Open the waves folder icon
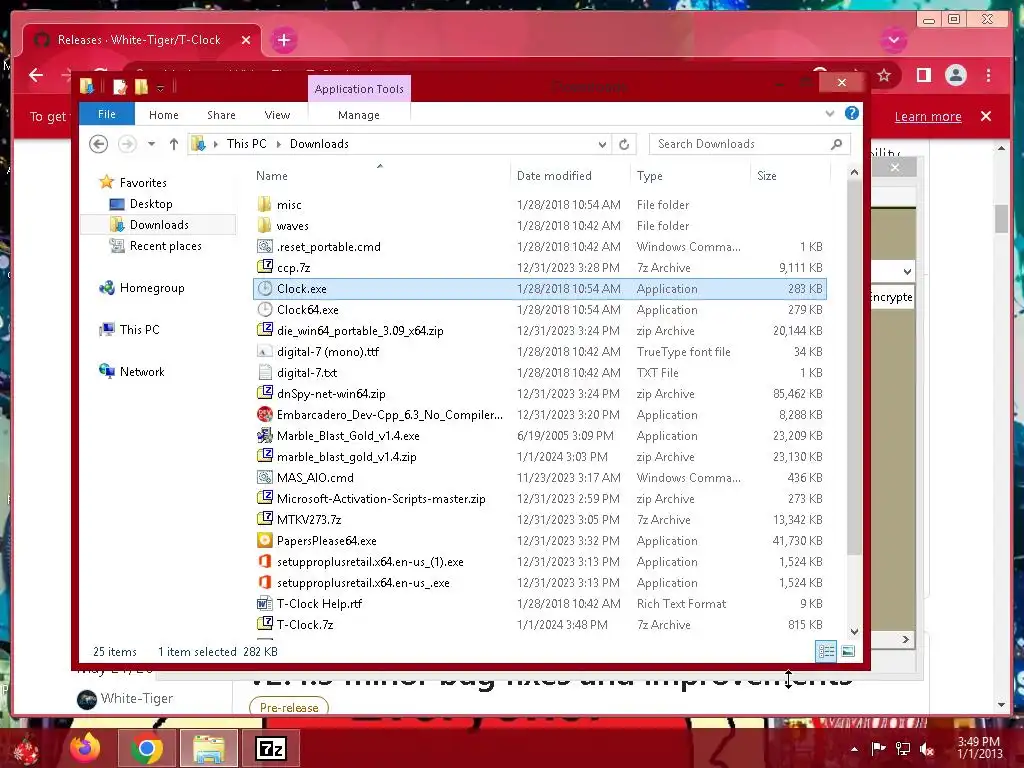The image size is (1024, 768). (x=264, y=225)
